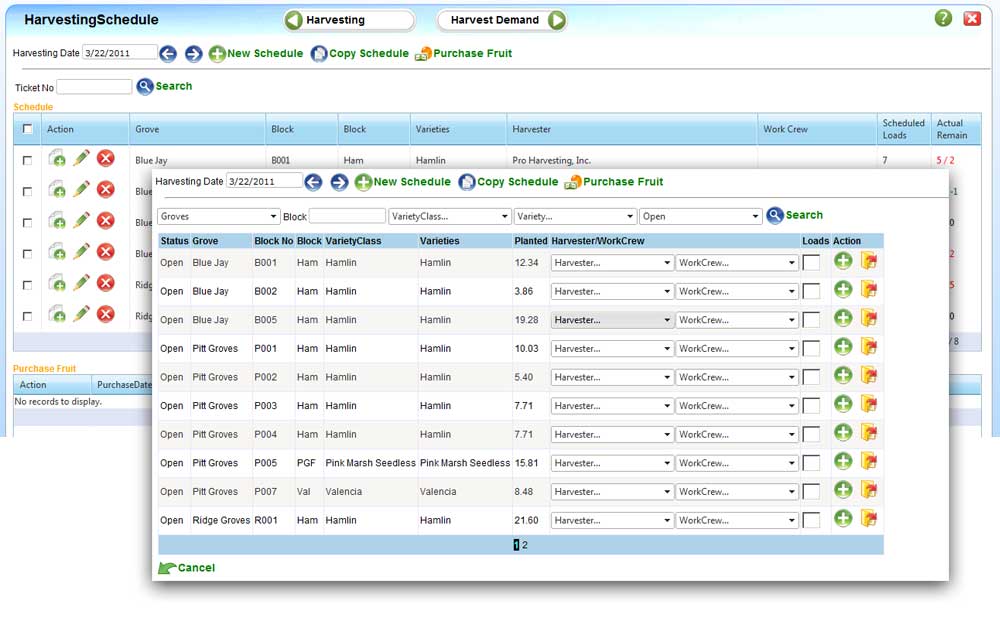Click Copy Schedule in main toolbar
The image size is (1000, 629).
click(x=360, y=54)
